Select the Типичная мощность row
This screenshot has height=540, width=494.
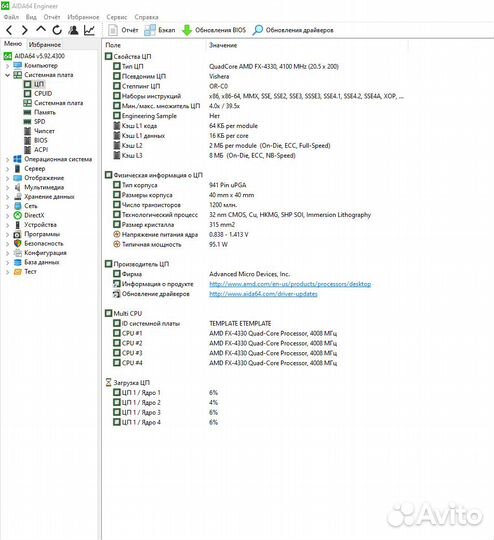coord(171,245)
